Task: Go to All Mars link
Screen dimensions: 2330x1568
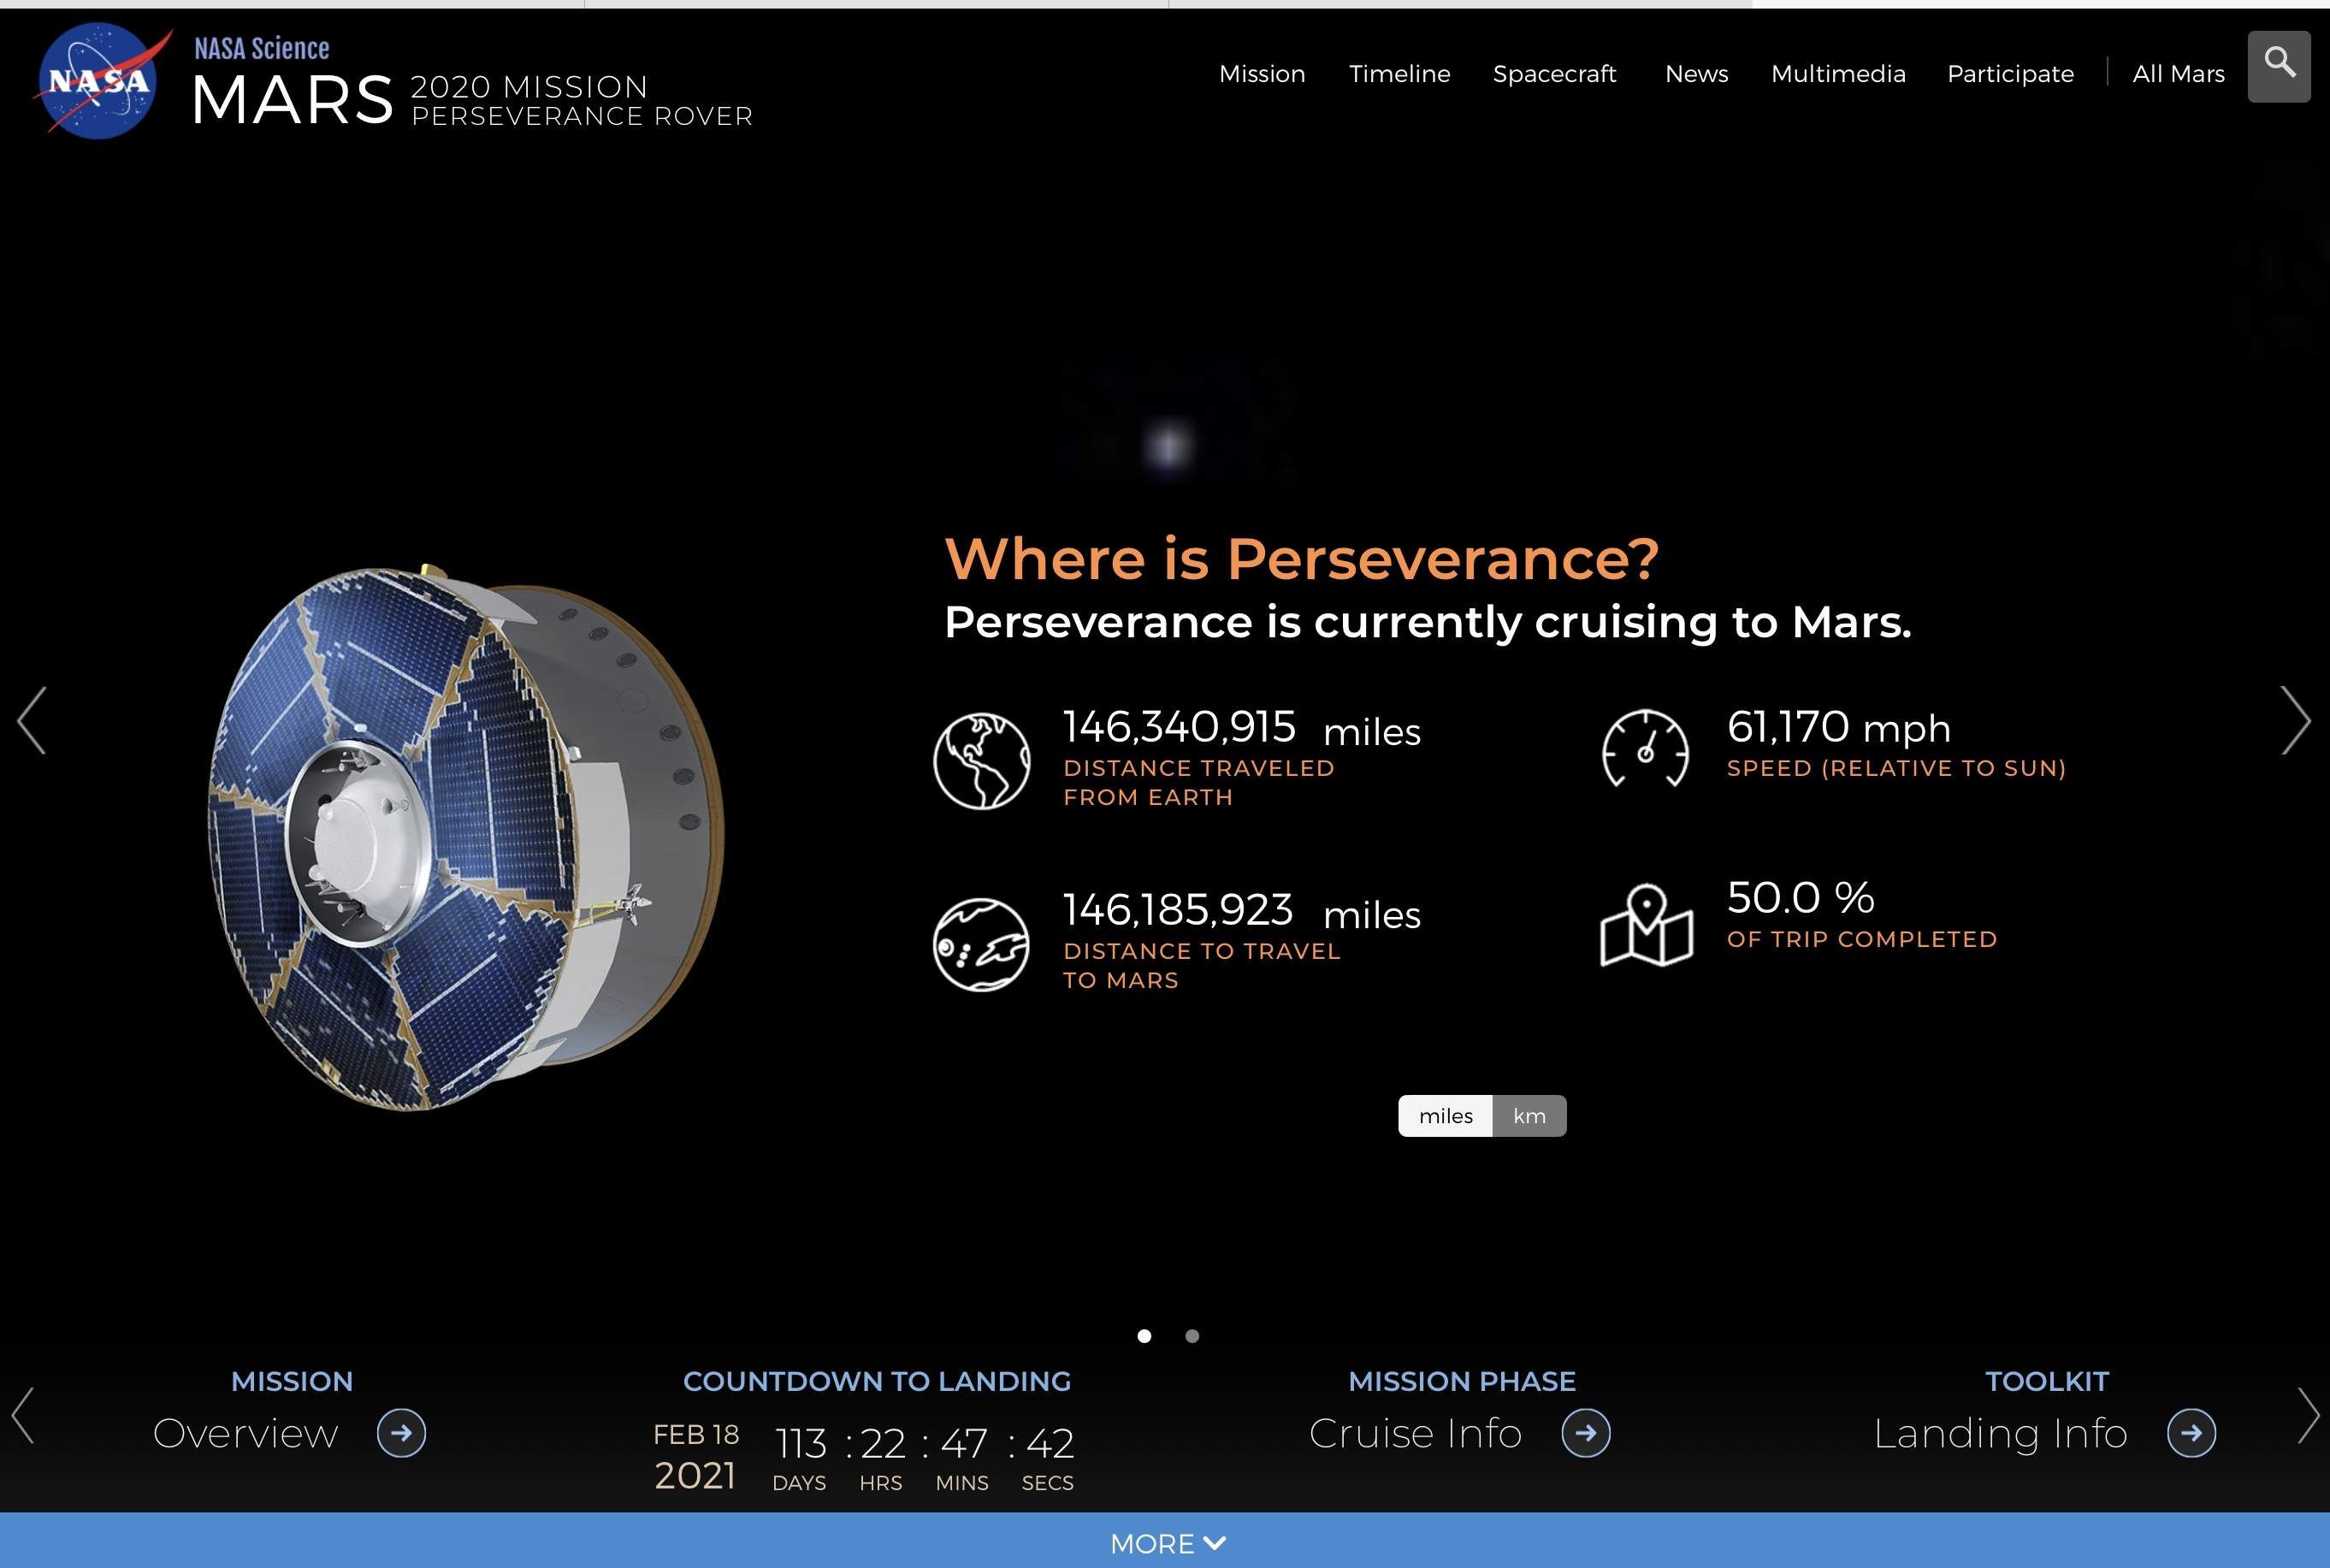Action: tap(2178, 74)
